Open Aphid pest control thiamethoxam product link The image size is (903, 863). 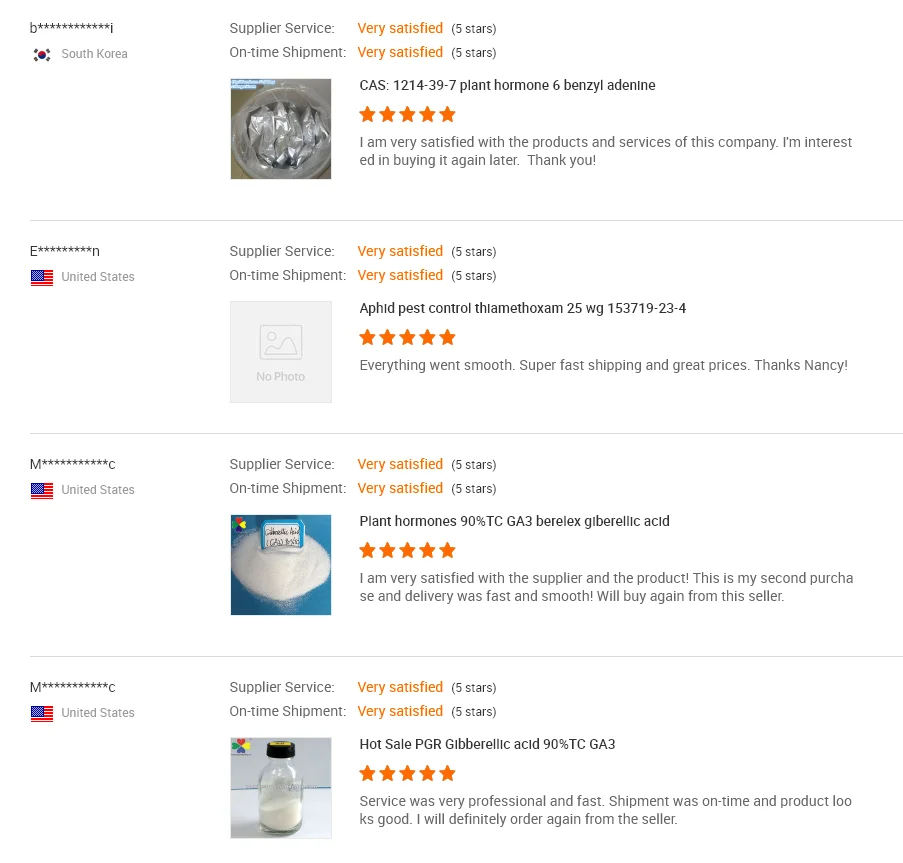[522, 309]
